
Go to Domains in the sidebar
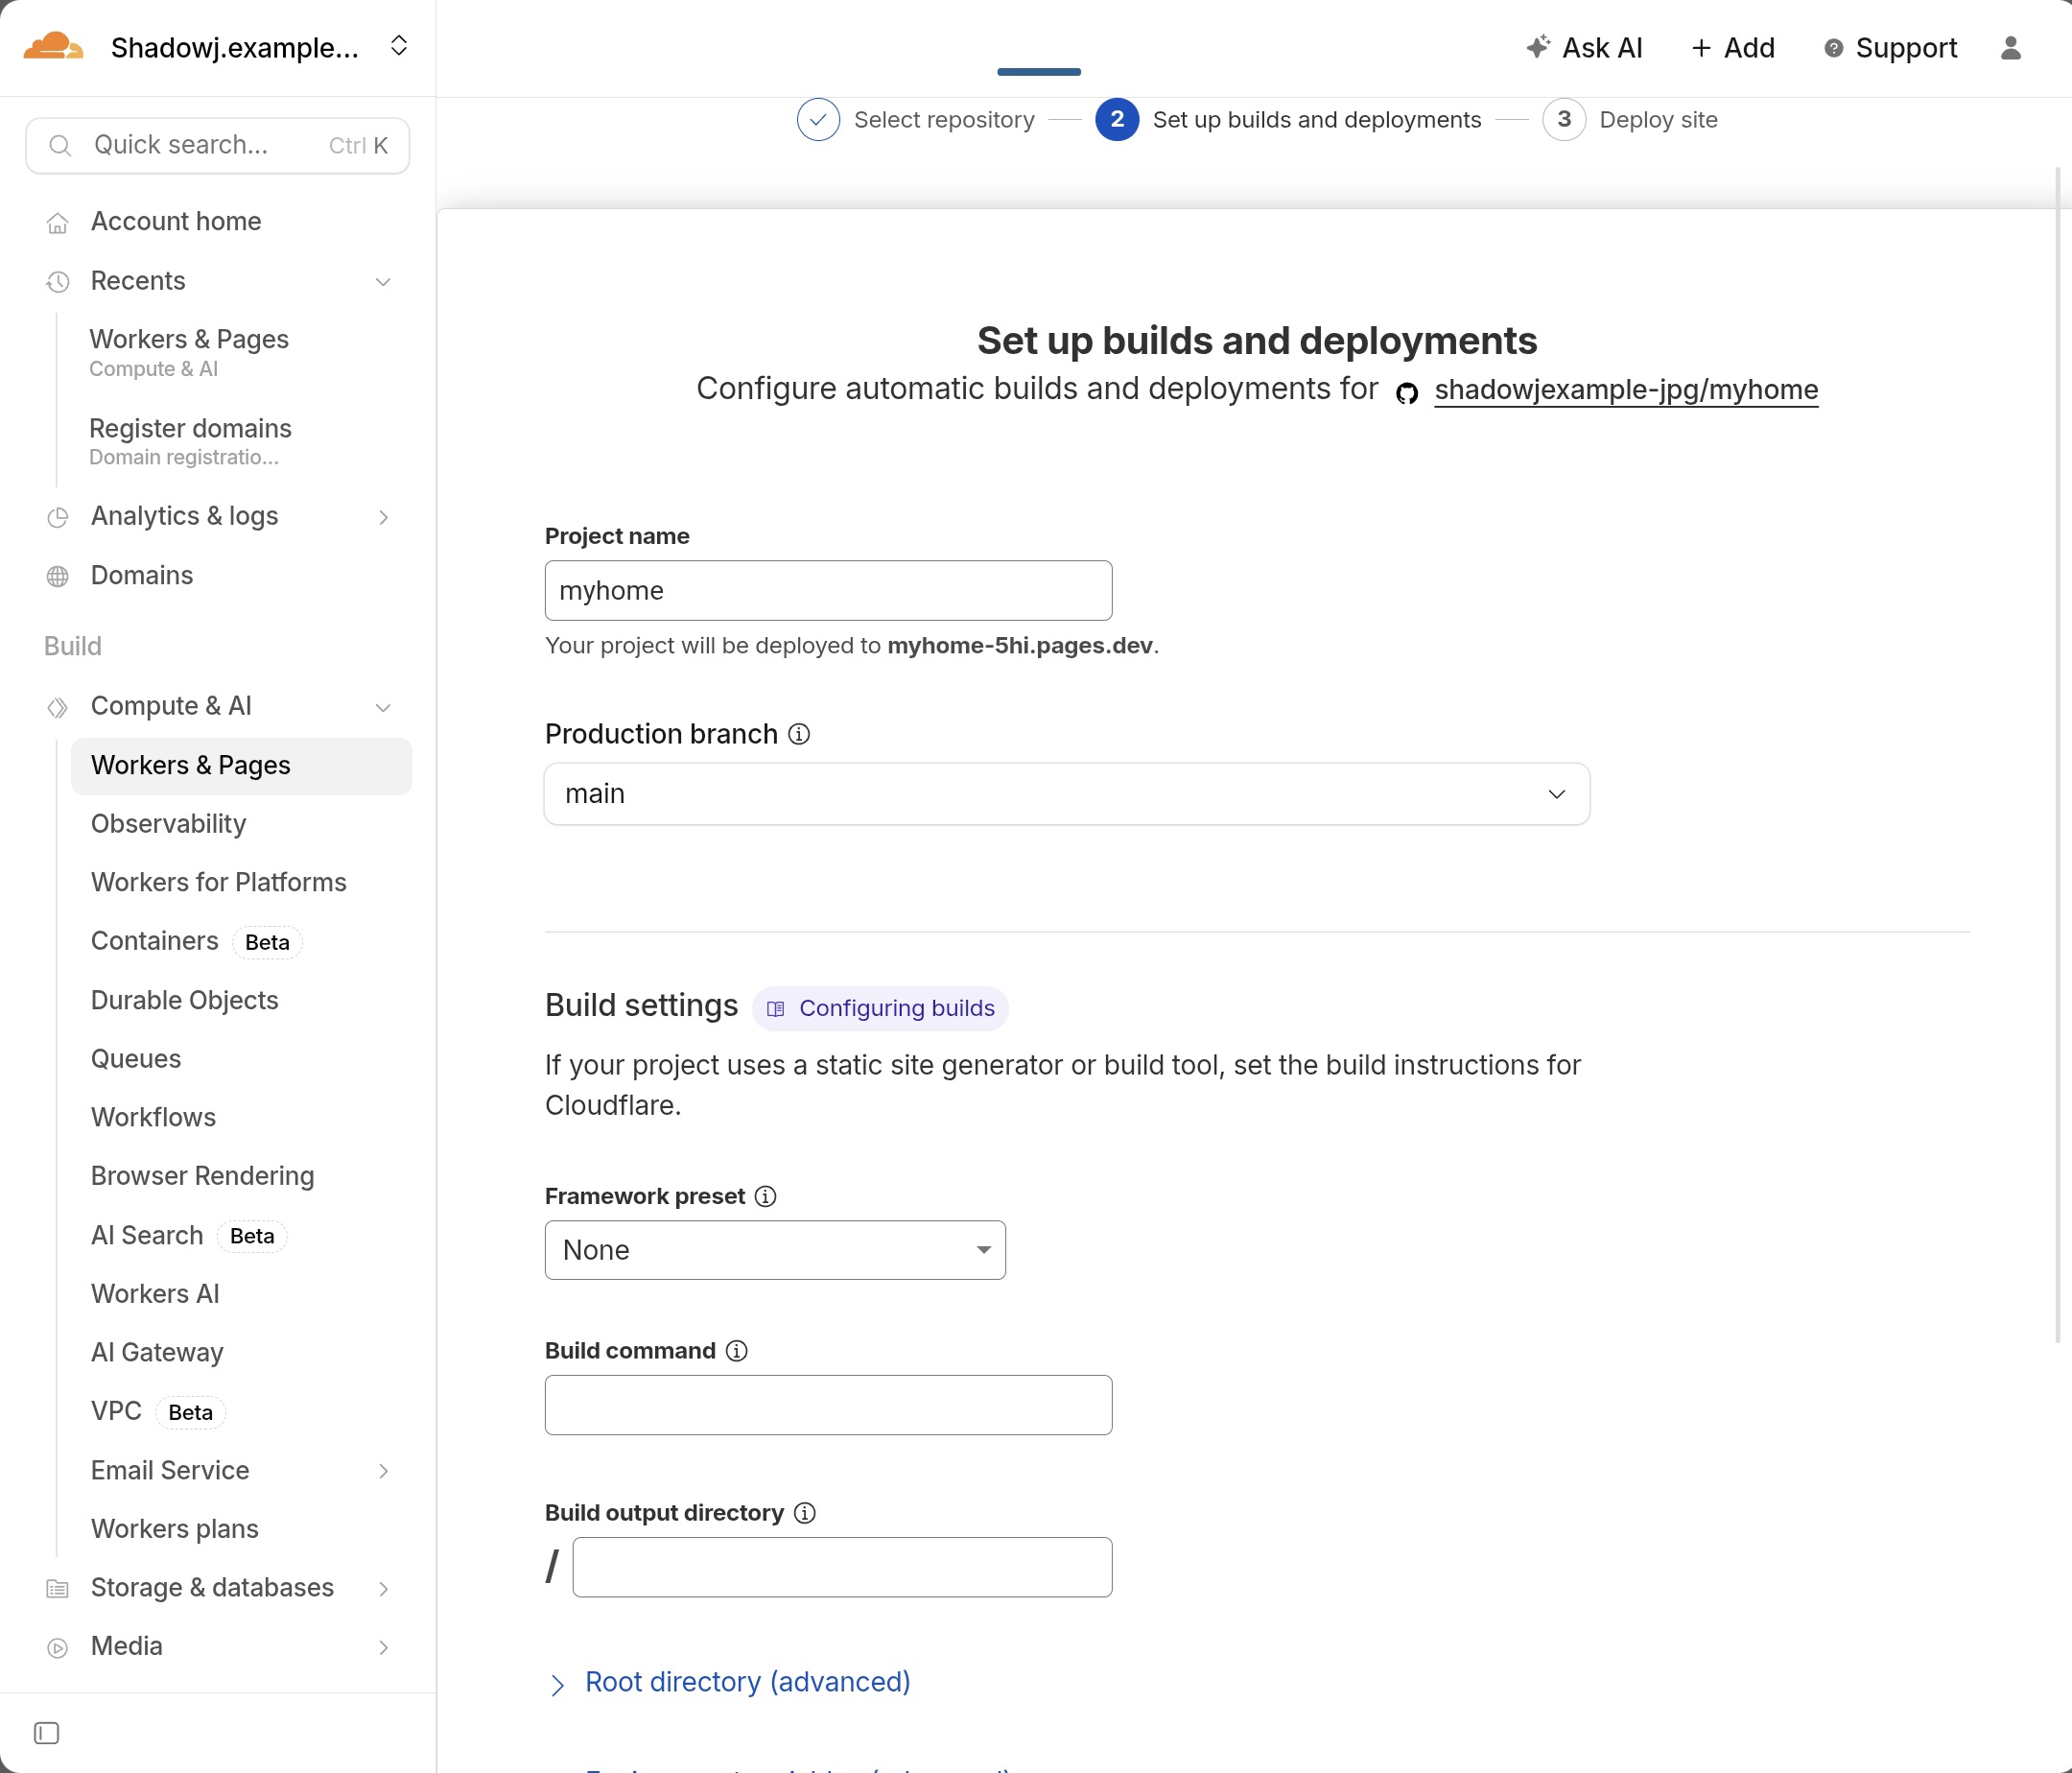[x=142, y=575]
